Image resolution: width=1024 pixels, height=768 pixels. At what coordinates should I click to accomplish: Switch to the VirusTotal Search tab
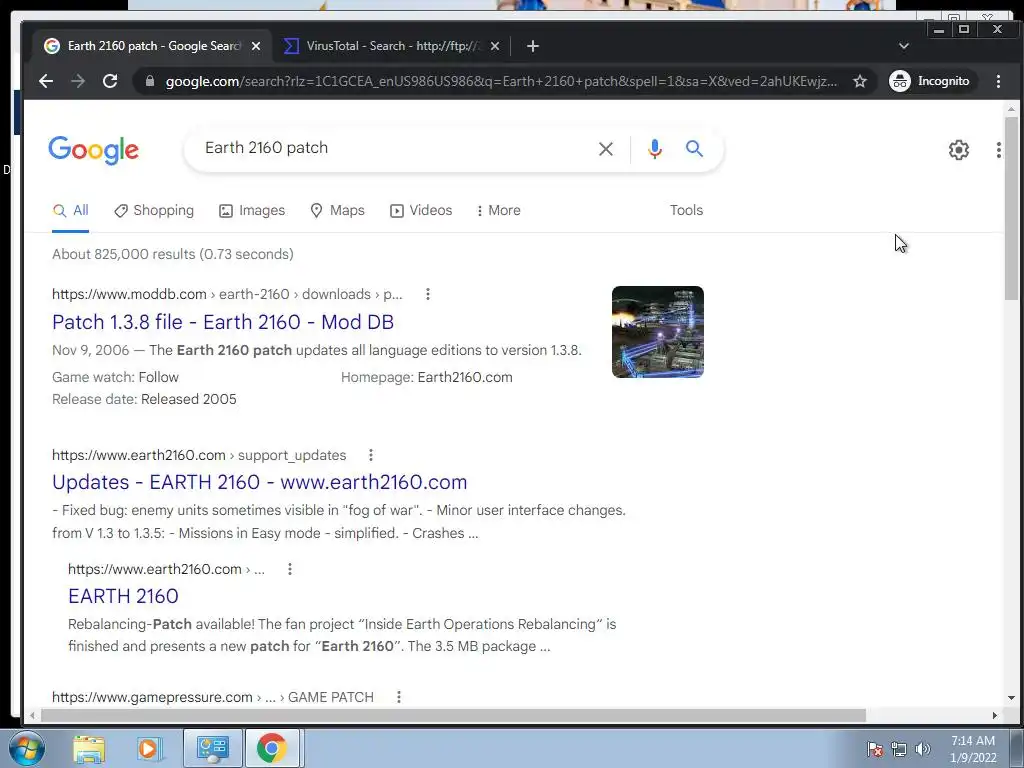point(392,46)
